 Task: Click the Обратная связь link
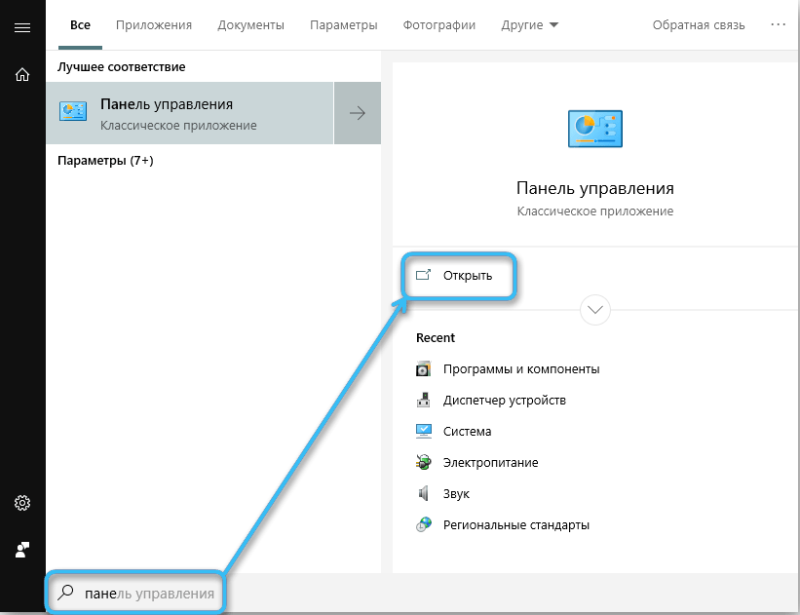point(698,25)
